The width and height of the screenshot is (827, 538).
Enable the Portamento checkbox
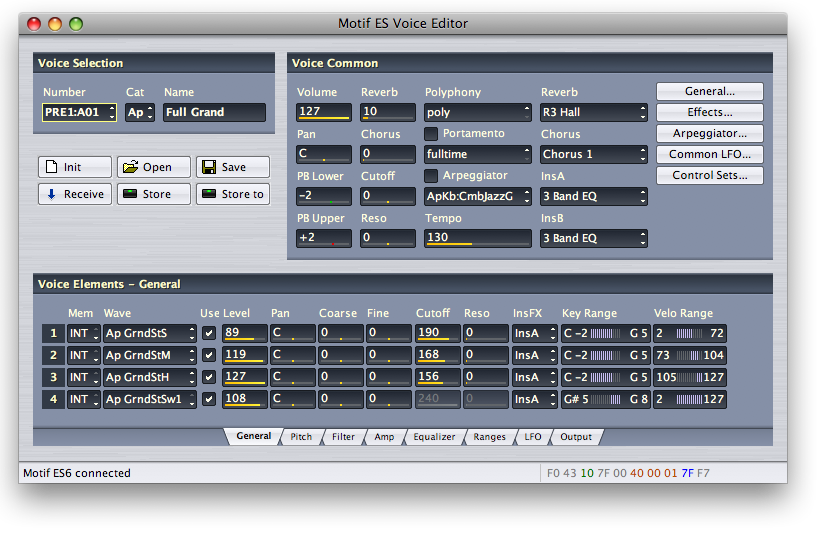click(x=432, y=134)
